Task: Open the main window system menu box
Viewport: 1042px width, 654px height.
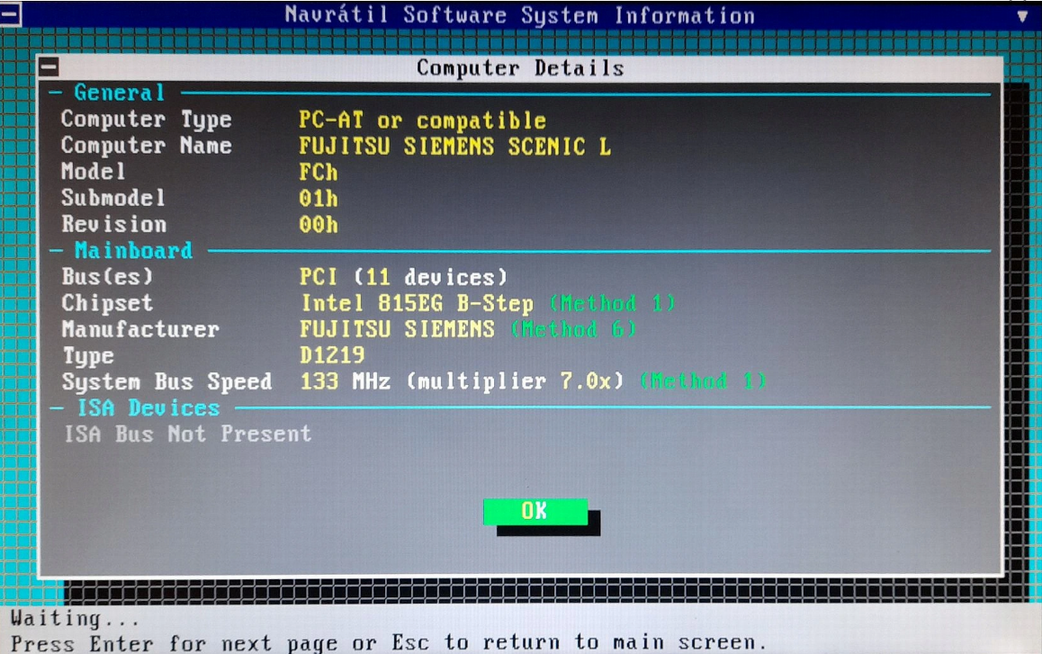Action: click(11, 15)
